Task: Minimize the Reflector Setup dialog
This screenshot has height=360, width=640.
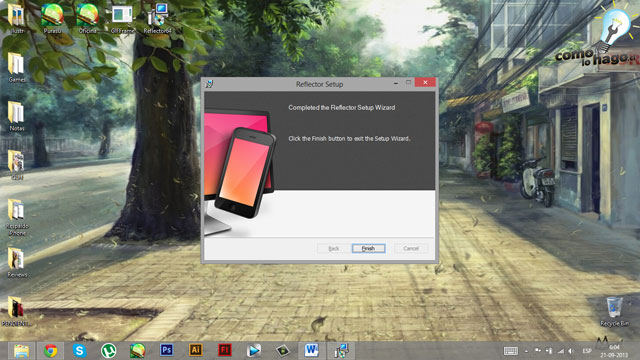Action: [396, 83]
